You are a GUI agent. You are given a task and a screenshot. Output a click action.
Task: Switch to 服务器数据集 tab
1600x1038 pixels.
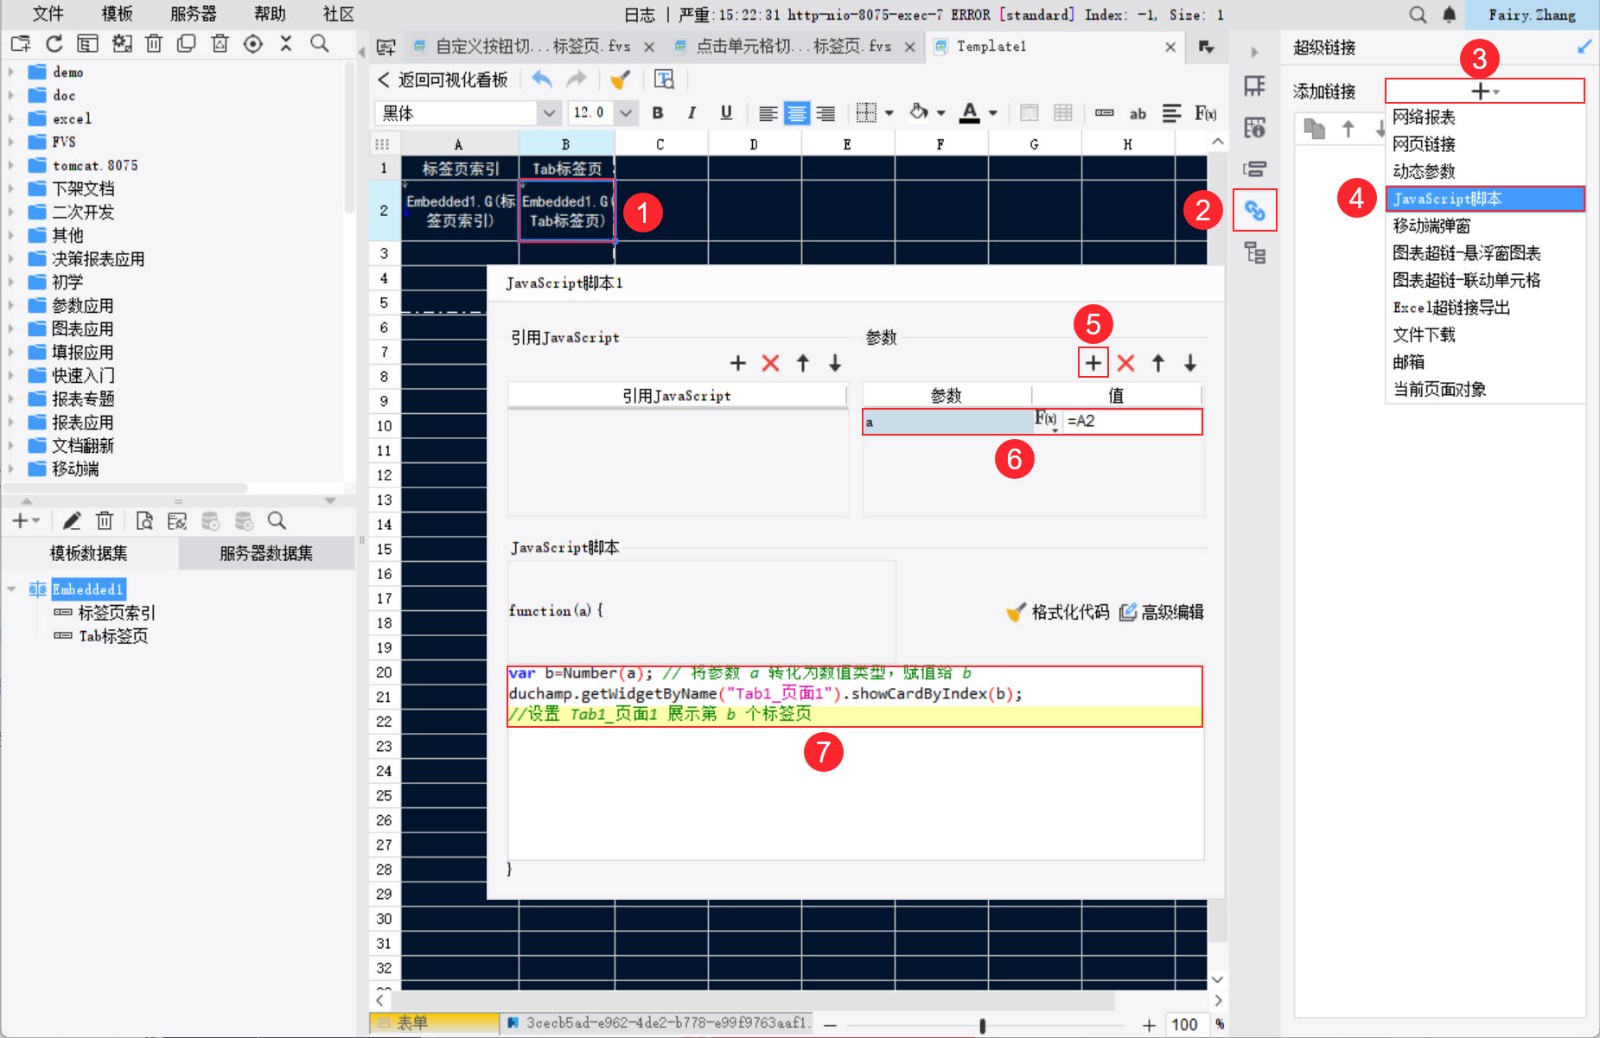pos(266,553)
